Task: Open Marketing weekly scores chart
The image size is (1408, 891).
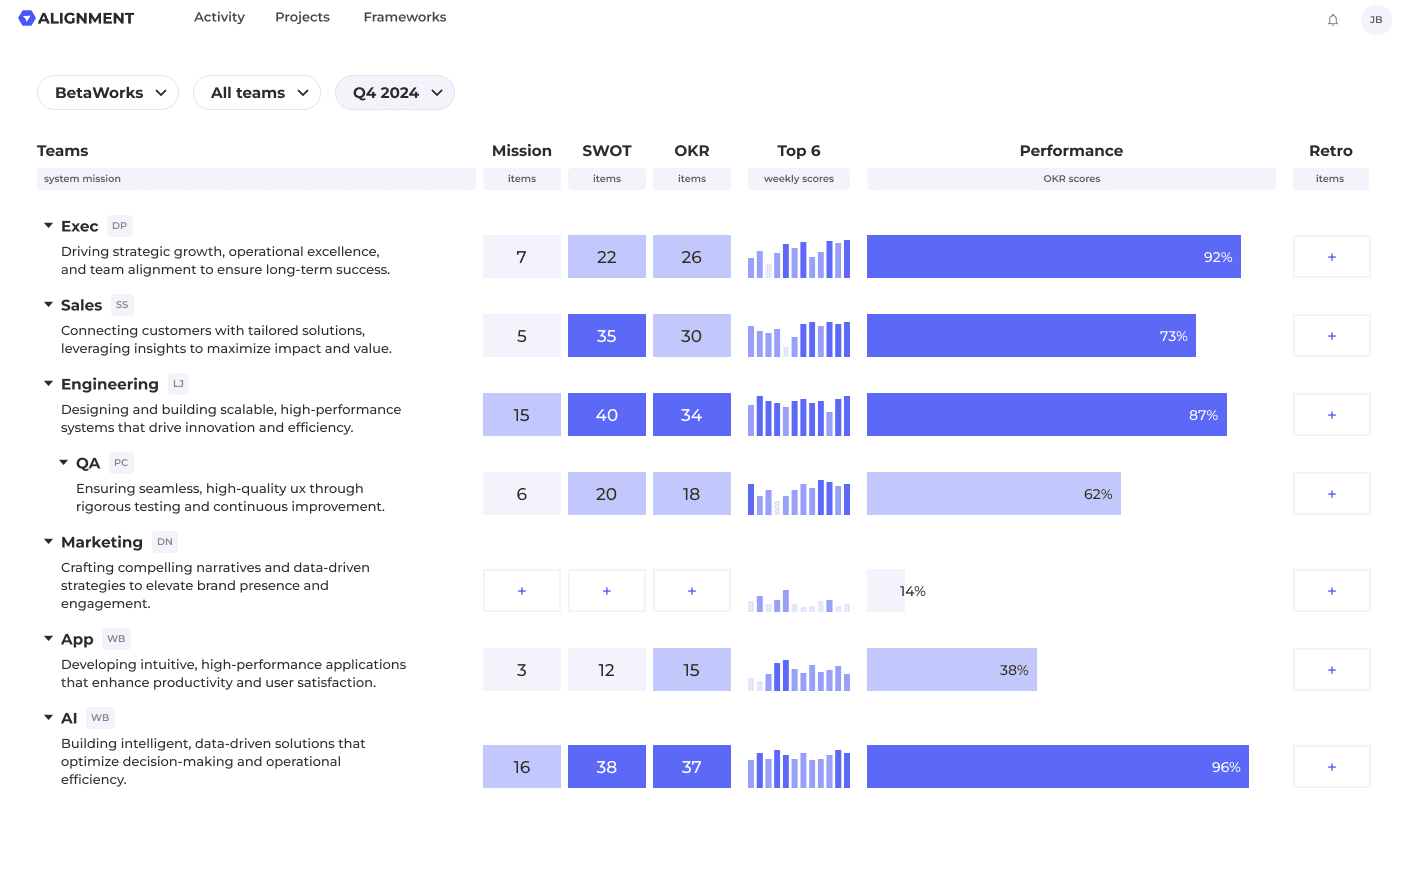Action: (799, 600)
